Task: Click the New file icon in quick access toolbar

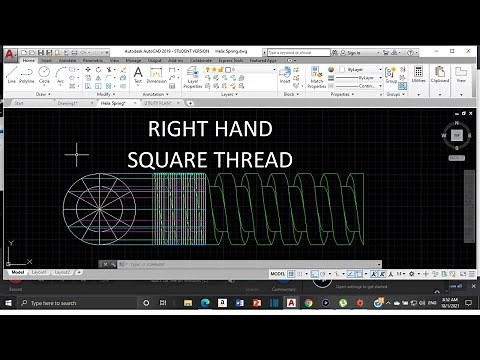Action: (24, 52)
